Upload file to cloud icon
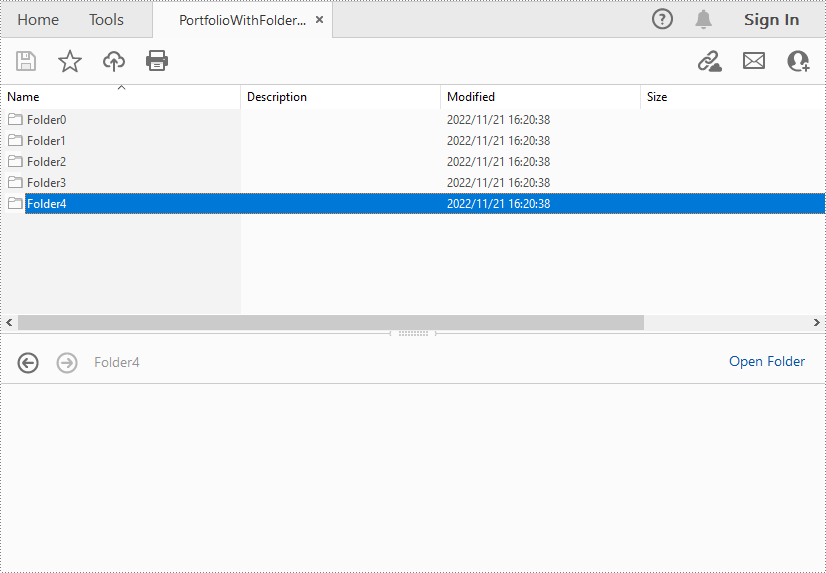Viewport: 826px width, 573px height. [114, 61]
